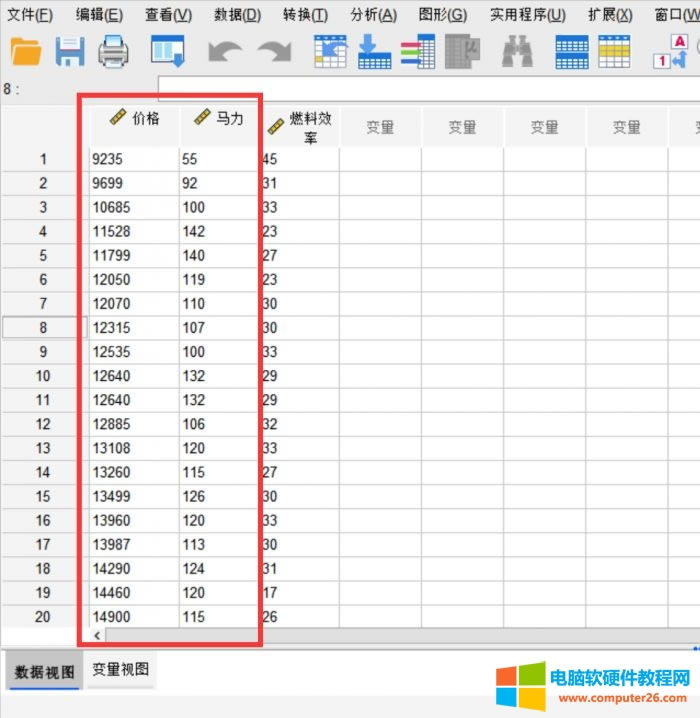Select price cell 13108
Image resolution: width=700 pixels, height=718 pixels.
click(x=134, y=448)
